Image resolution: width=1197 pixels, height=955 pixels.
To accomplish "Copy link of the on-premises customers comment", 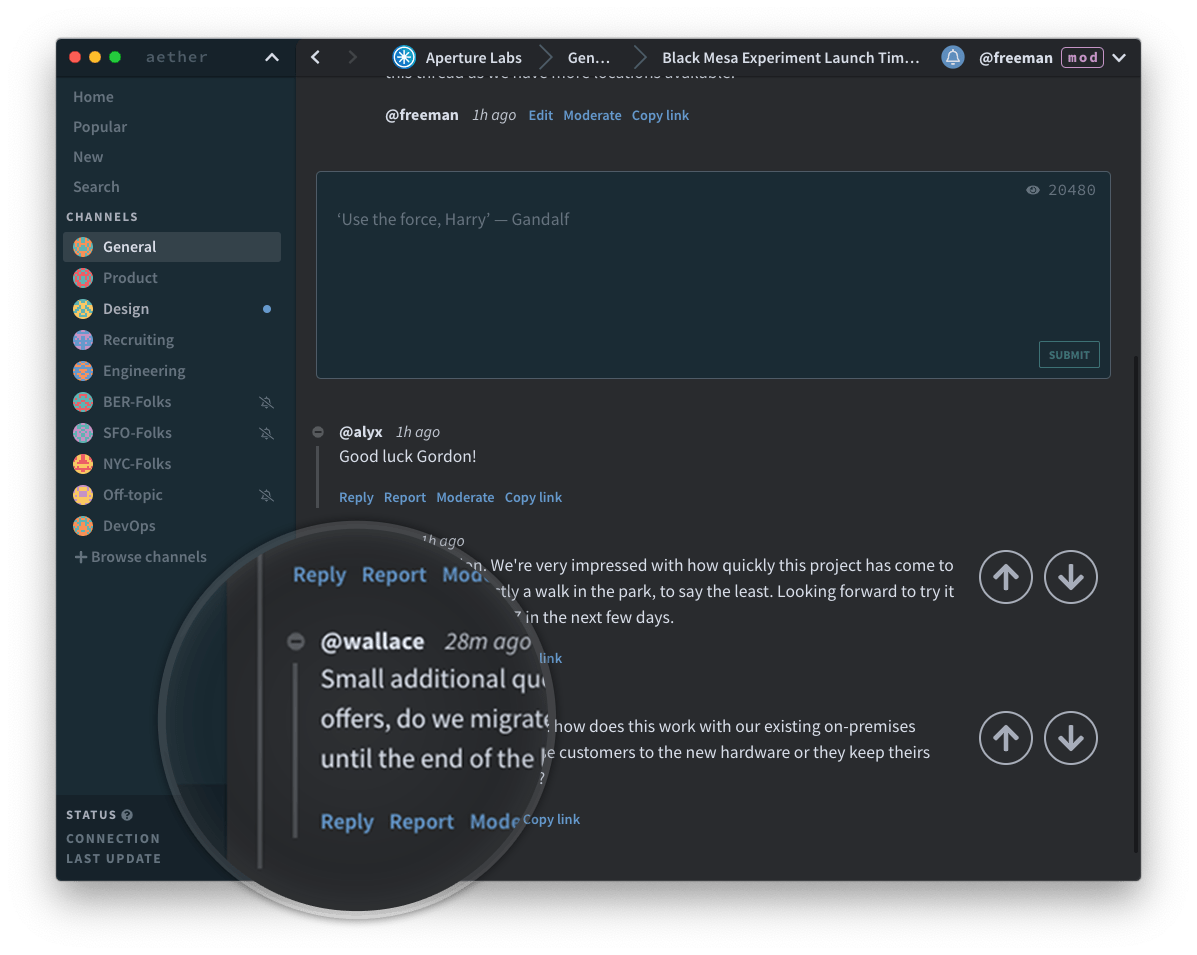I will point(551,819).
